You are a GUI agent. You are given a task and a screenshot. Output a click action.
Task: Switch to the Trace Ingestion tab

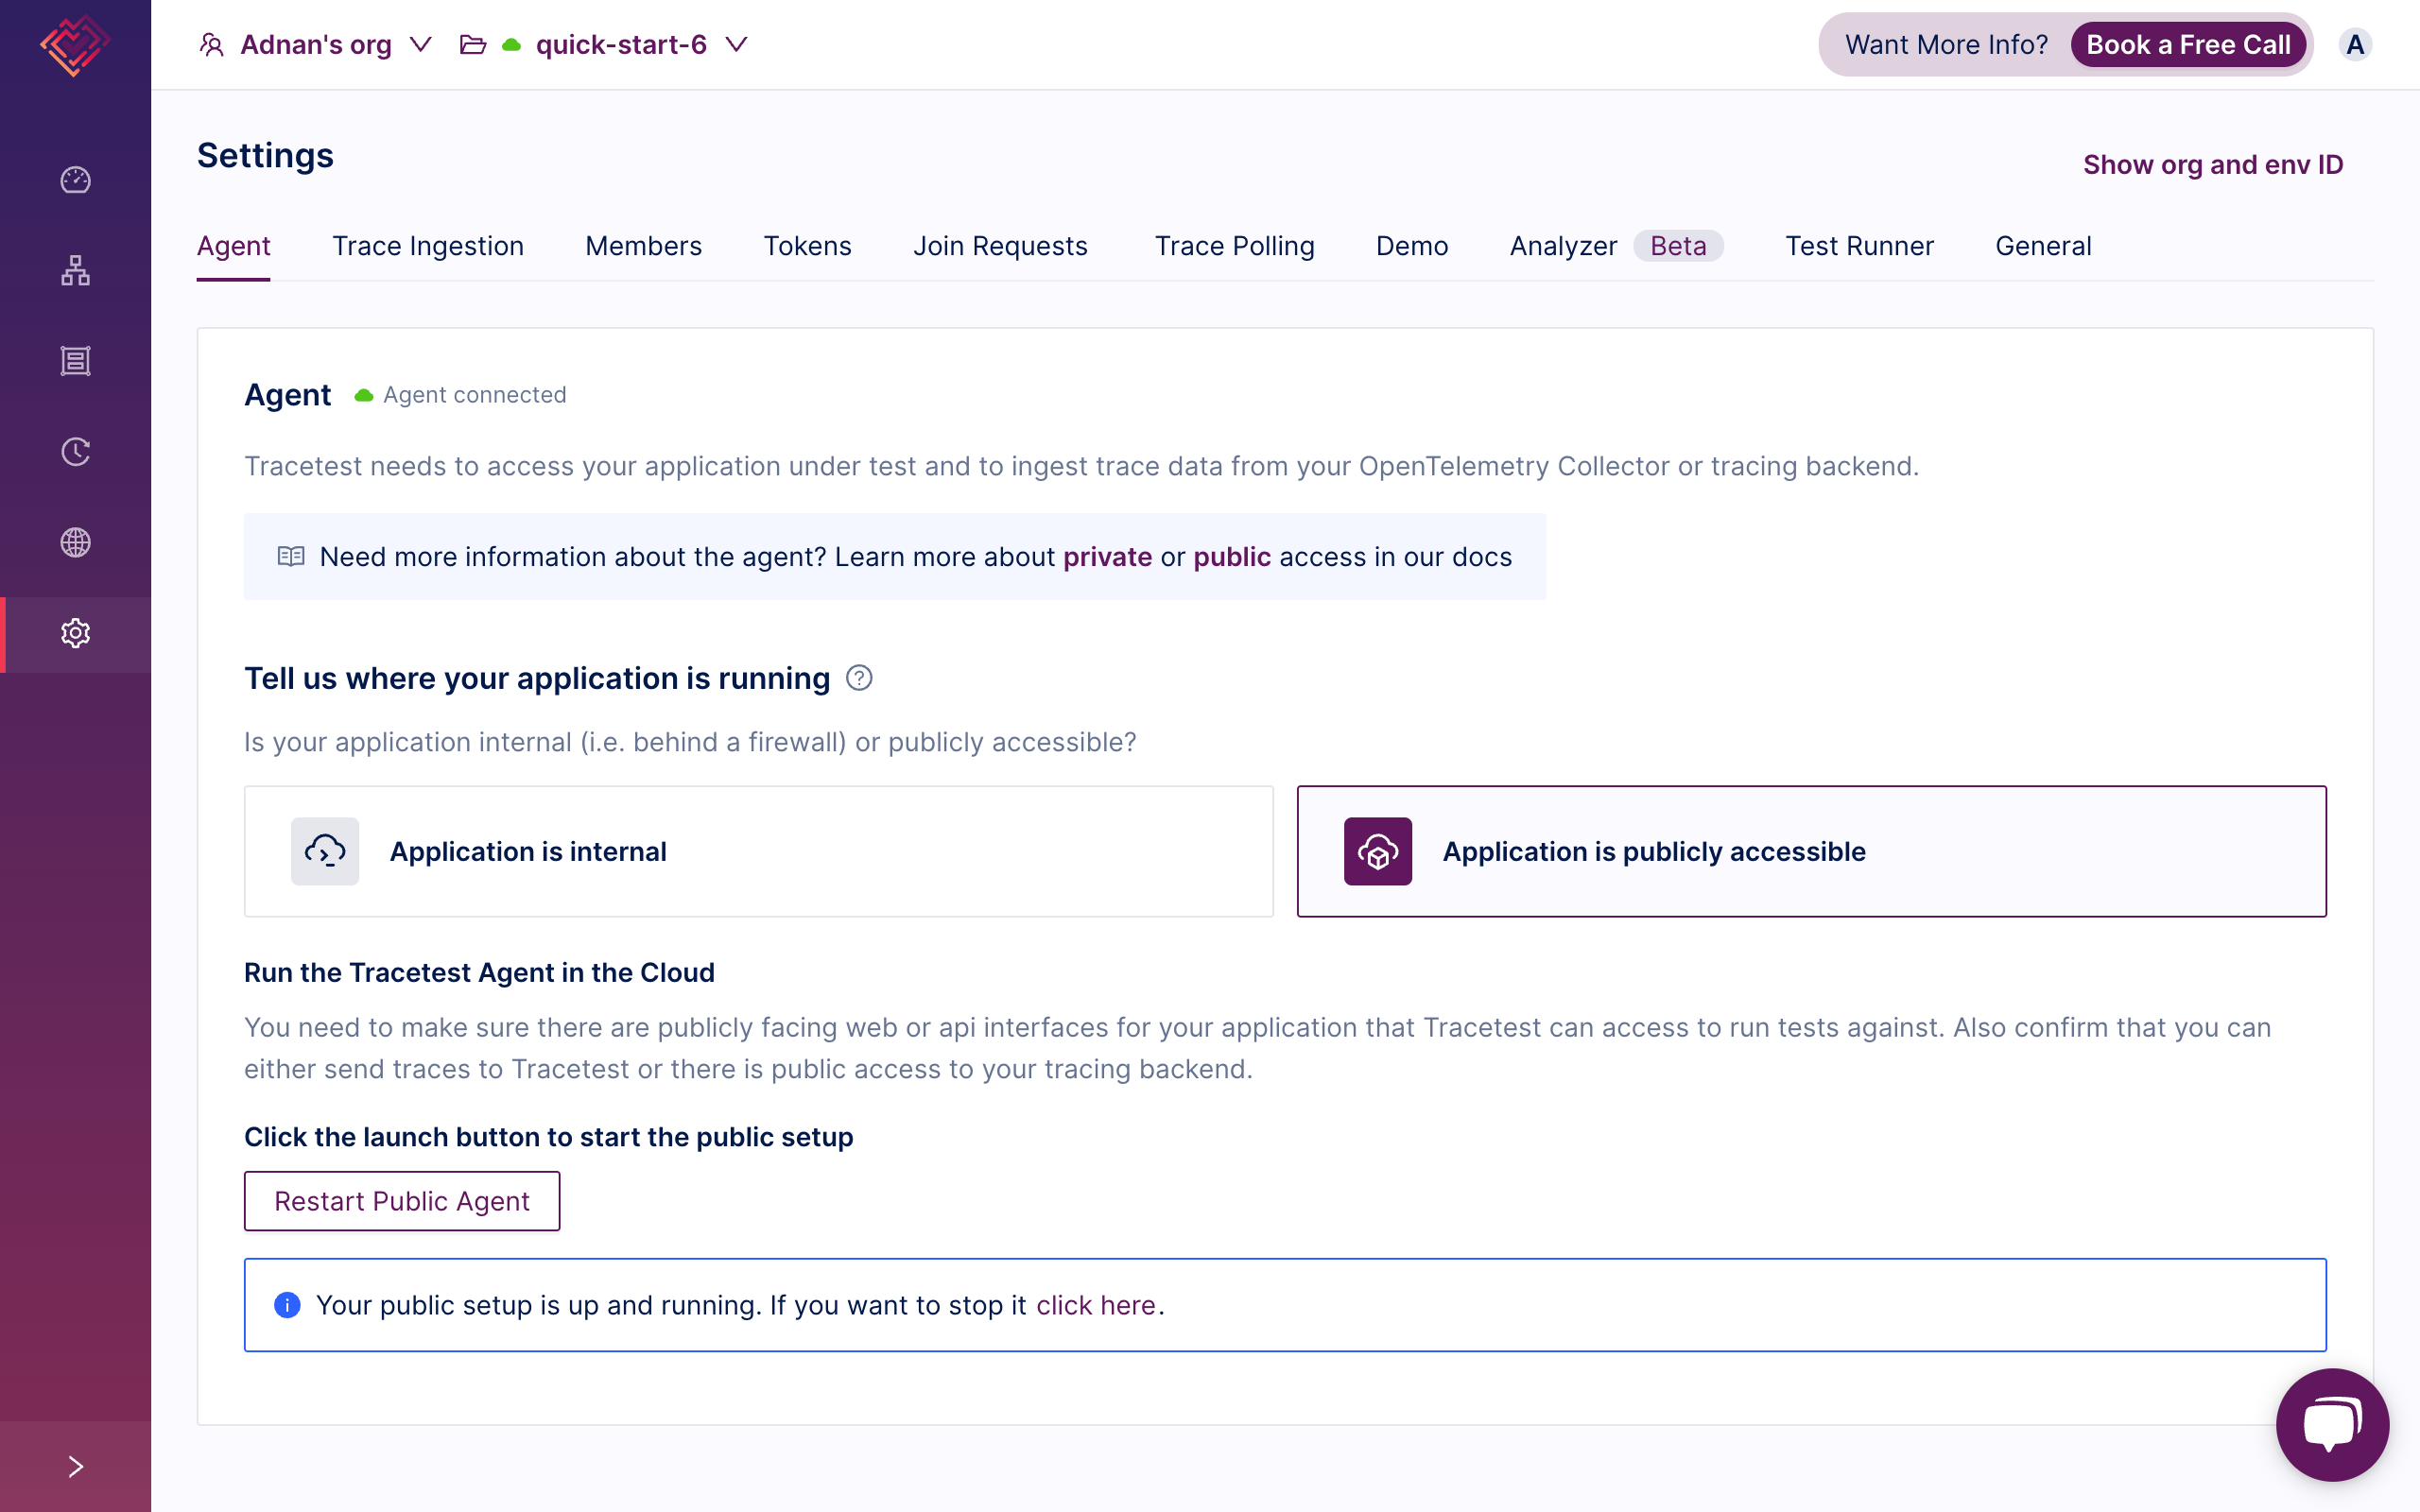pyautogui.click(x=428, y=246)
